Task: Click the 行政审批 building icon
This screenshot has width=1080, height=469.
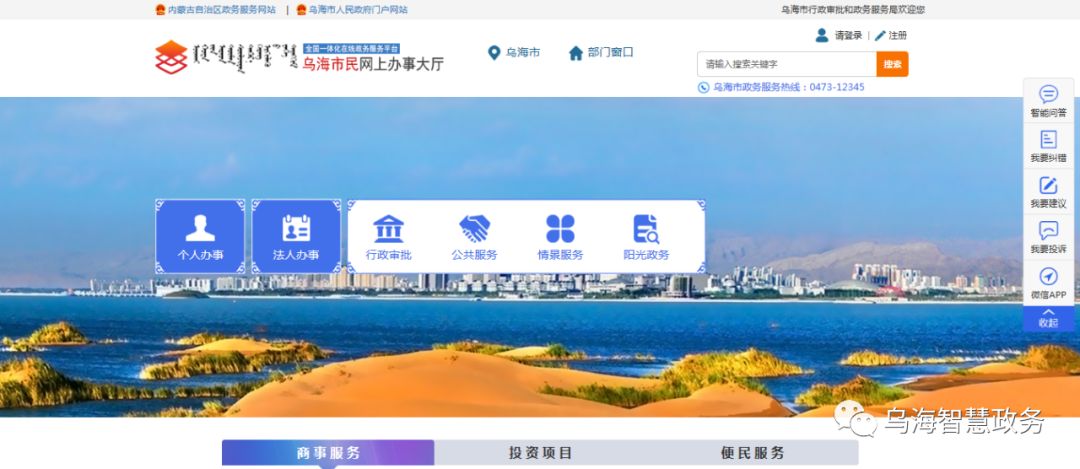Action: click(x=388, y=229)
